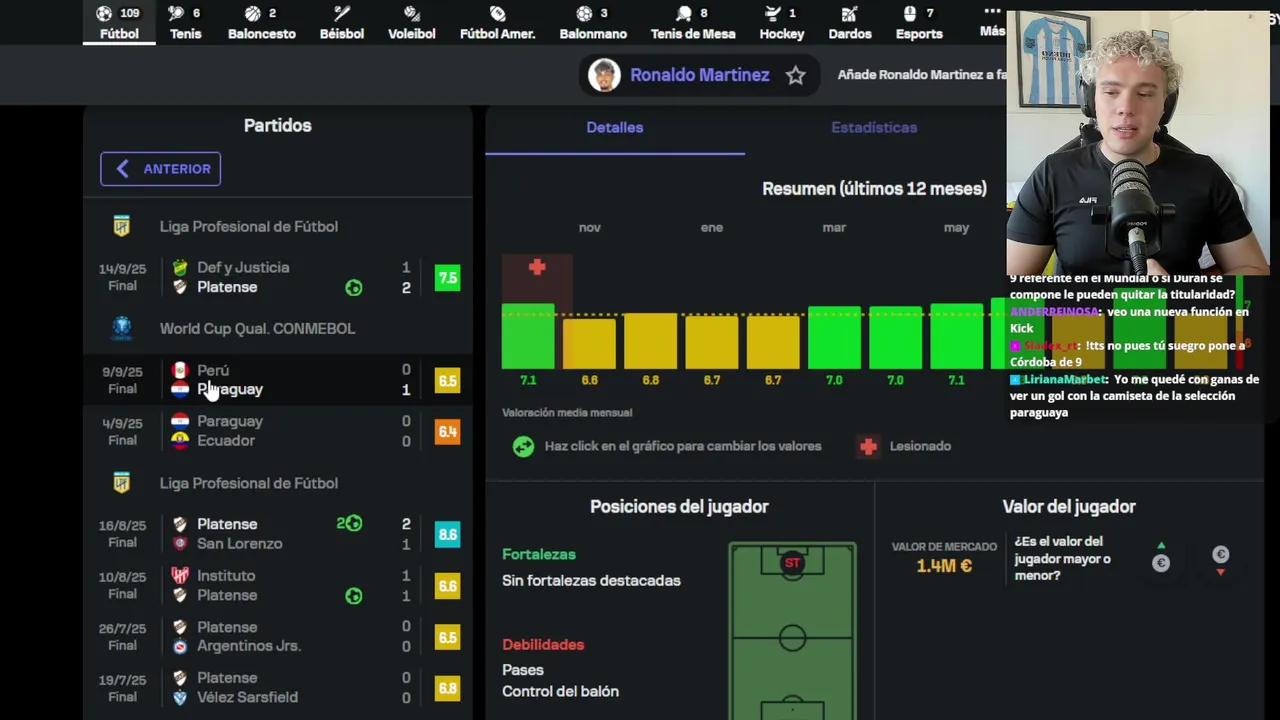Click the San Lorenzo crest icon
The width and height of the screenshot is (1280, 720).
click(180, 544)
